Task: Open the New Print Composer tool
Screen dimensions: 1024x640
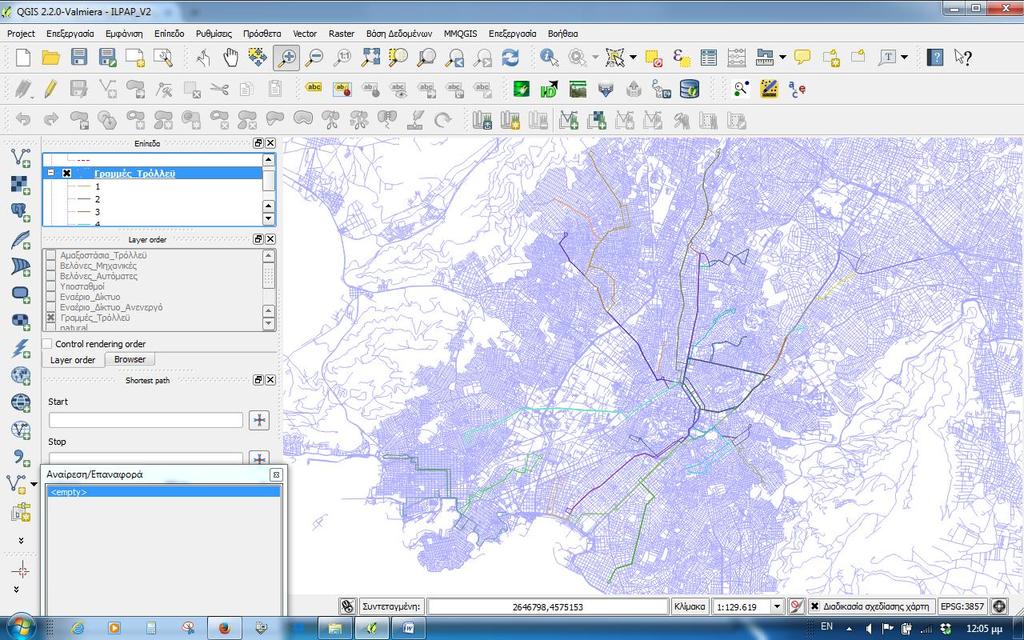Action: [135, 57]
